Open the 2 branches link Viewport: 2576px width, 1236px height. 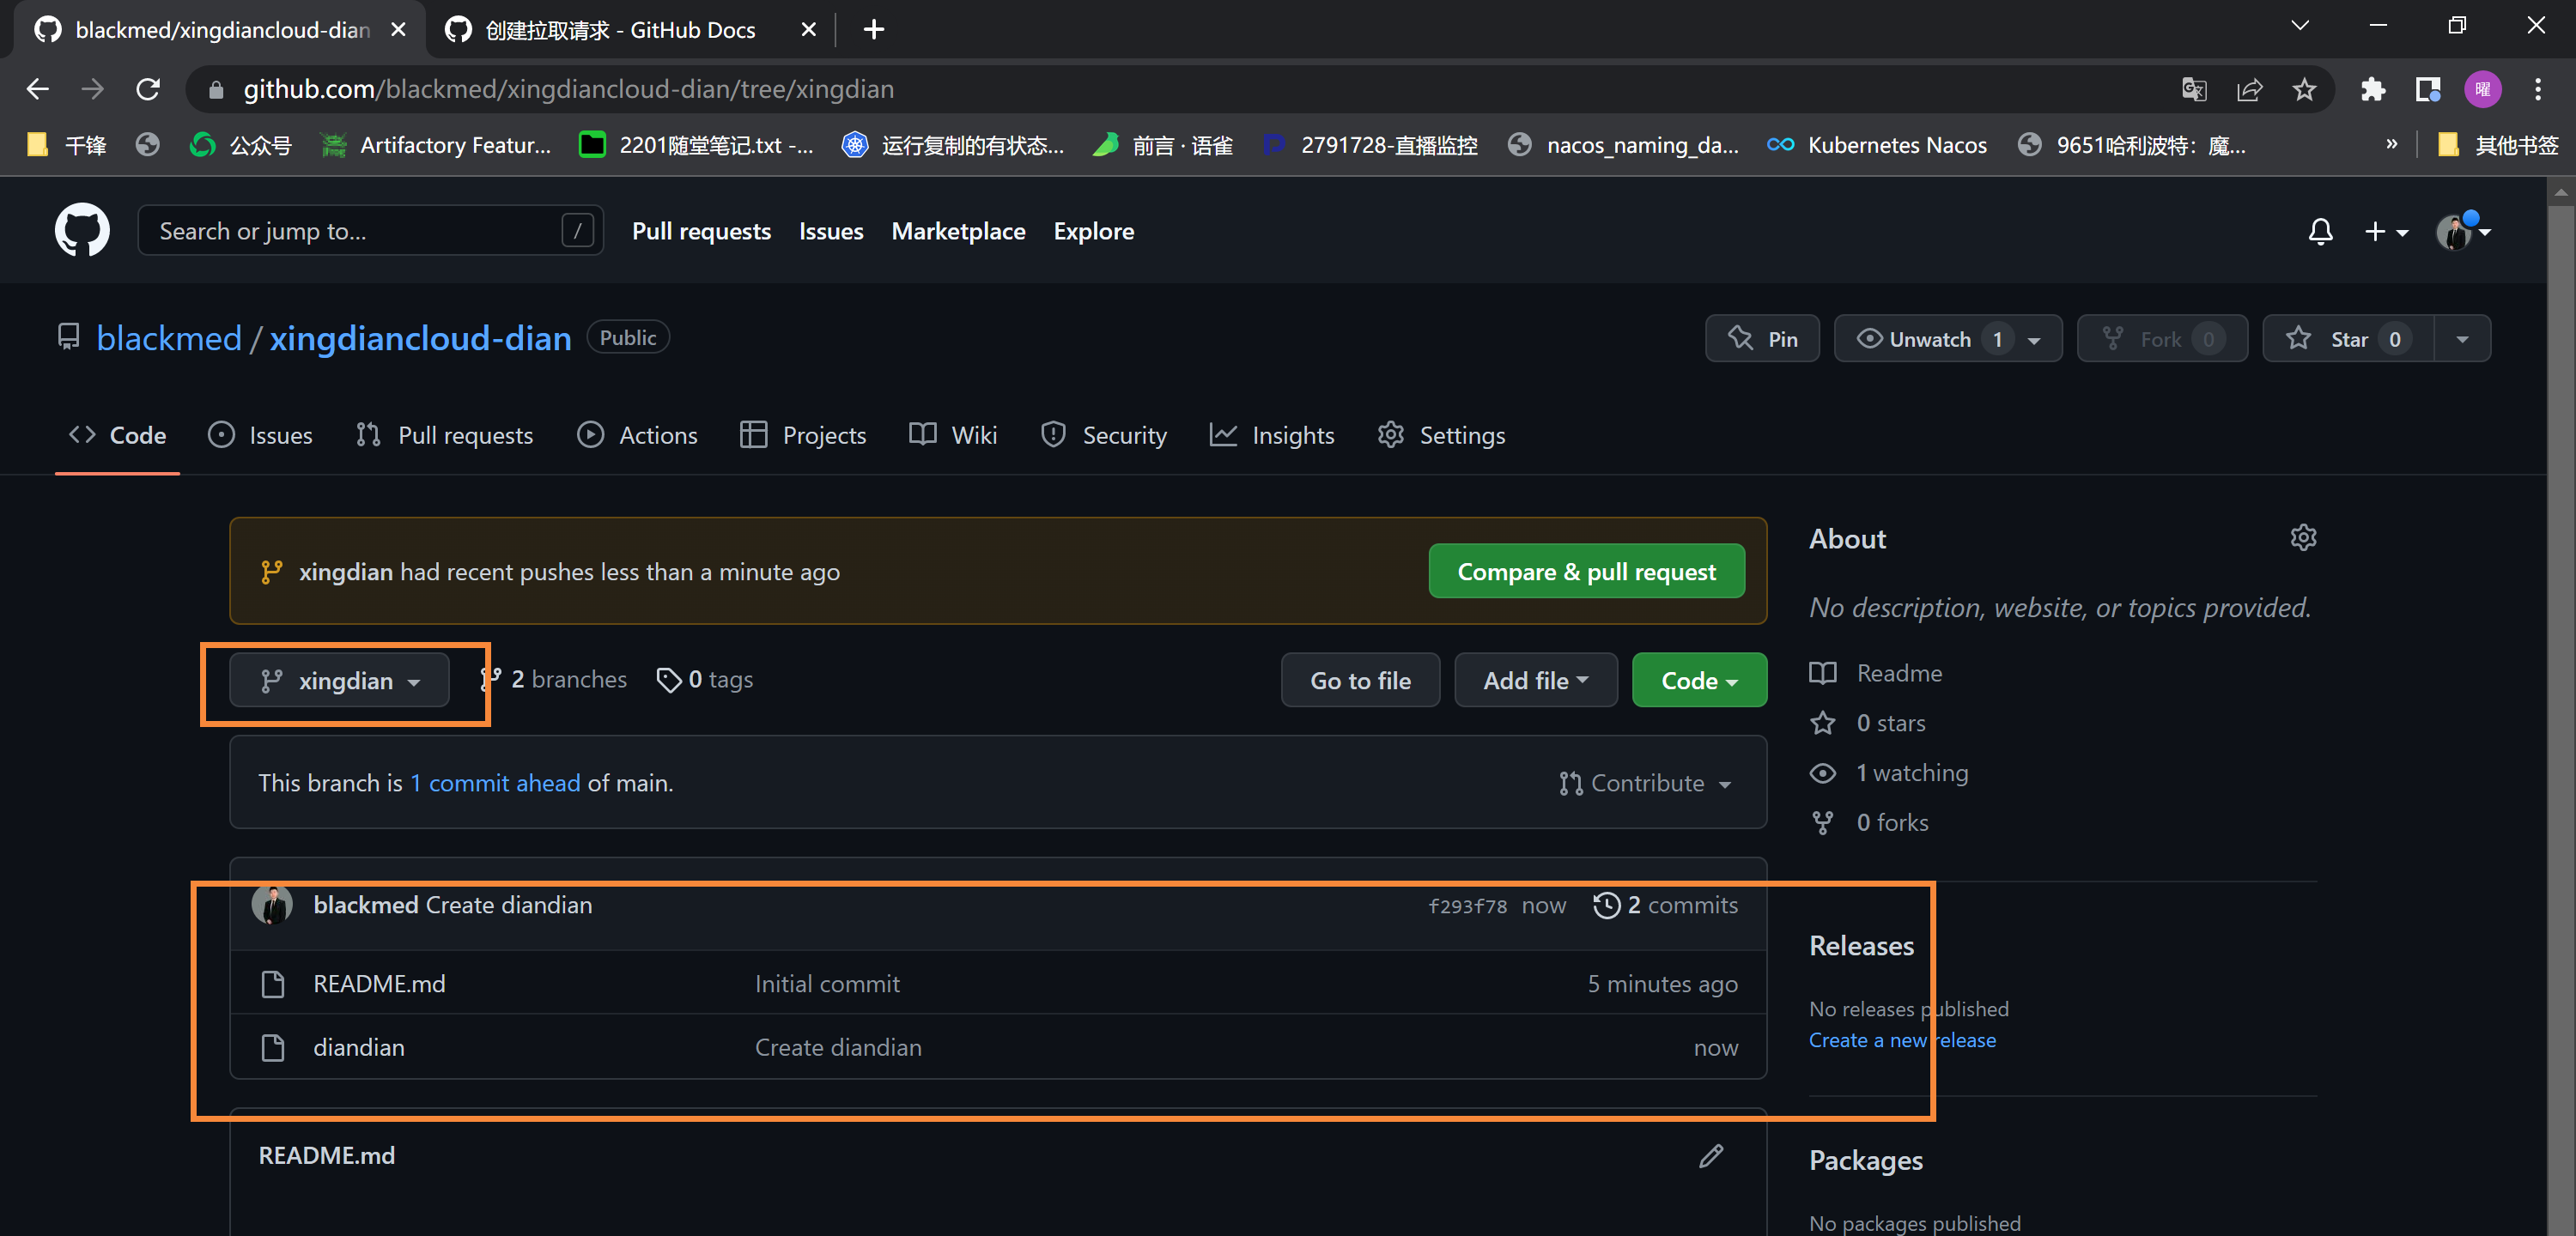[554, 680]
